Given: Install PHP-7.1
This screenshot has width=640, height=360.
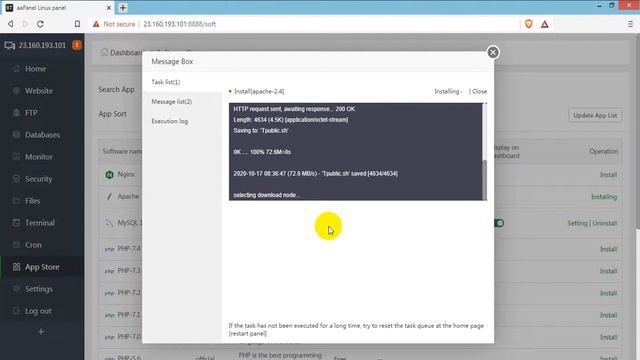Looking at the screenshot, I should point(608,315).
